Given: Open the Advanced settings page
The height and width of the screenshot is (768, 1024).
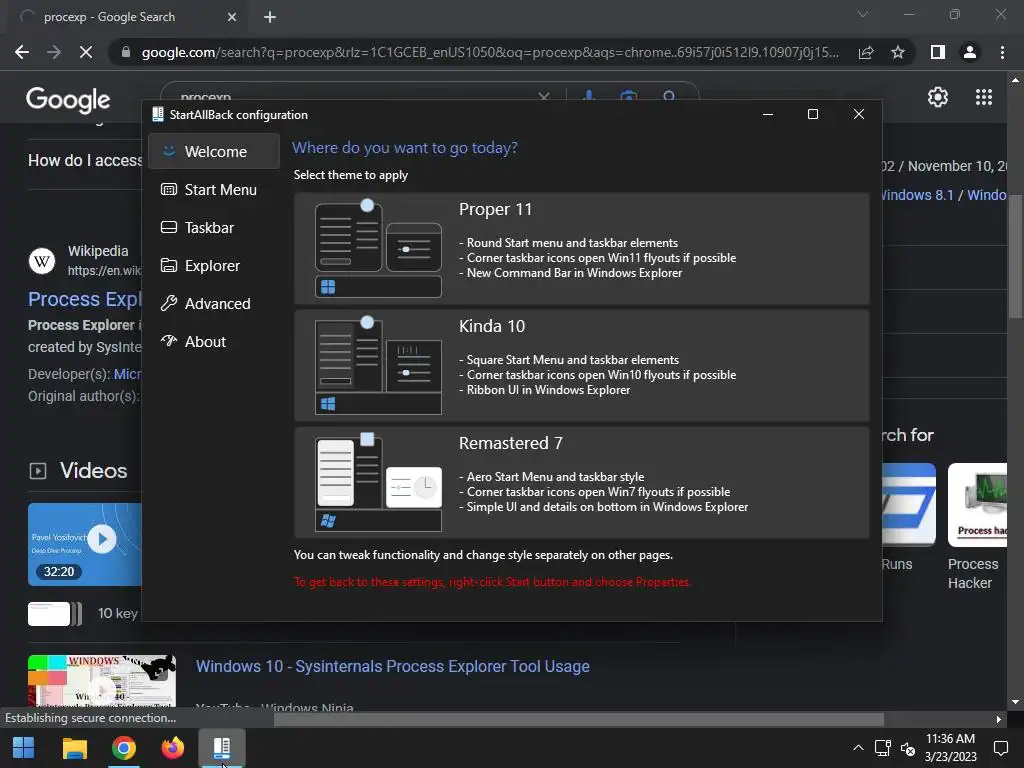Looking at the screenshot, I should (x=214, y=304).
